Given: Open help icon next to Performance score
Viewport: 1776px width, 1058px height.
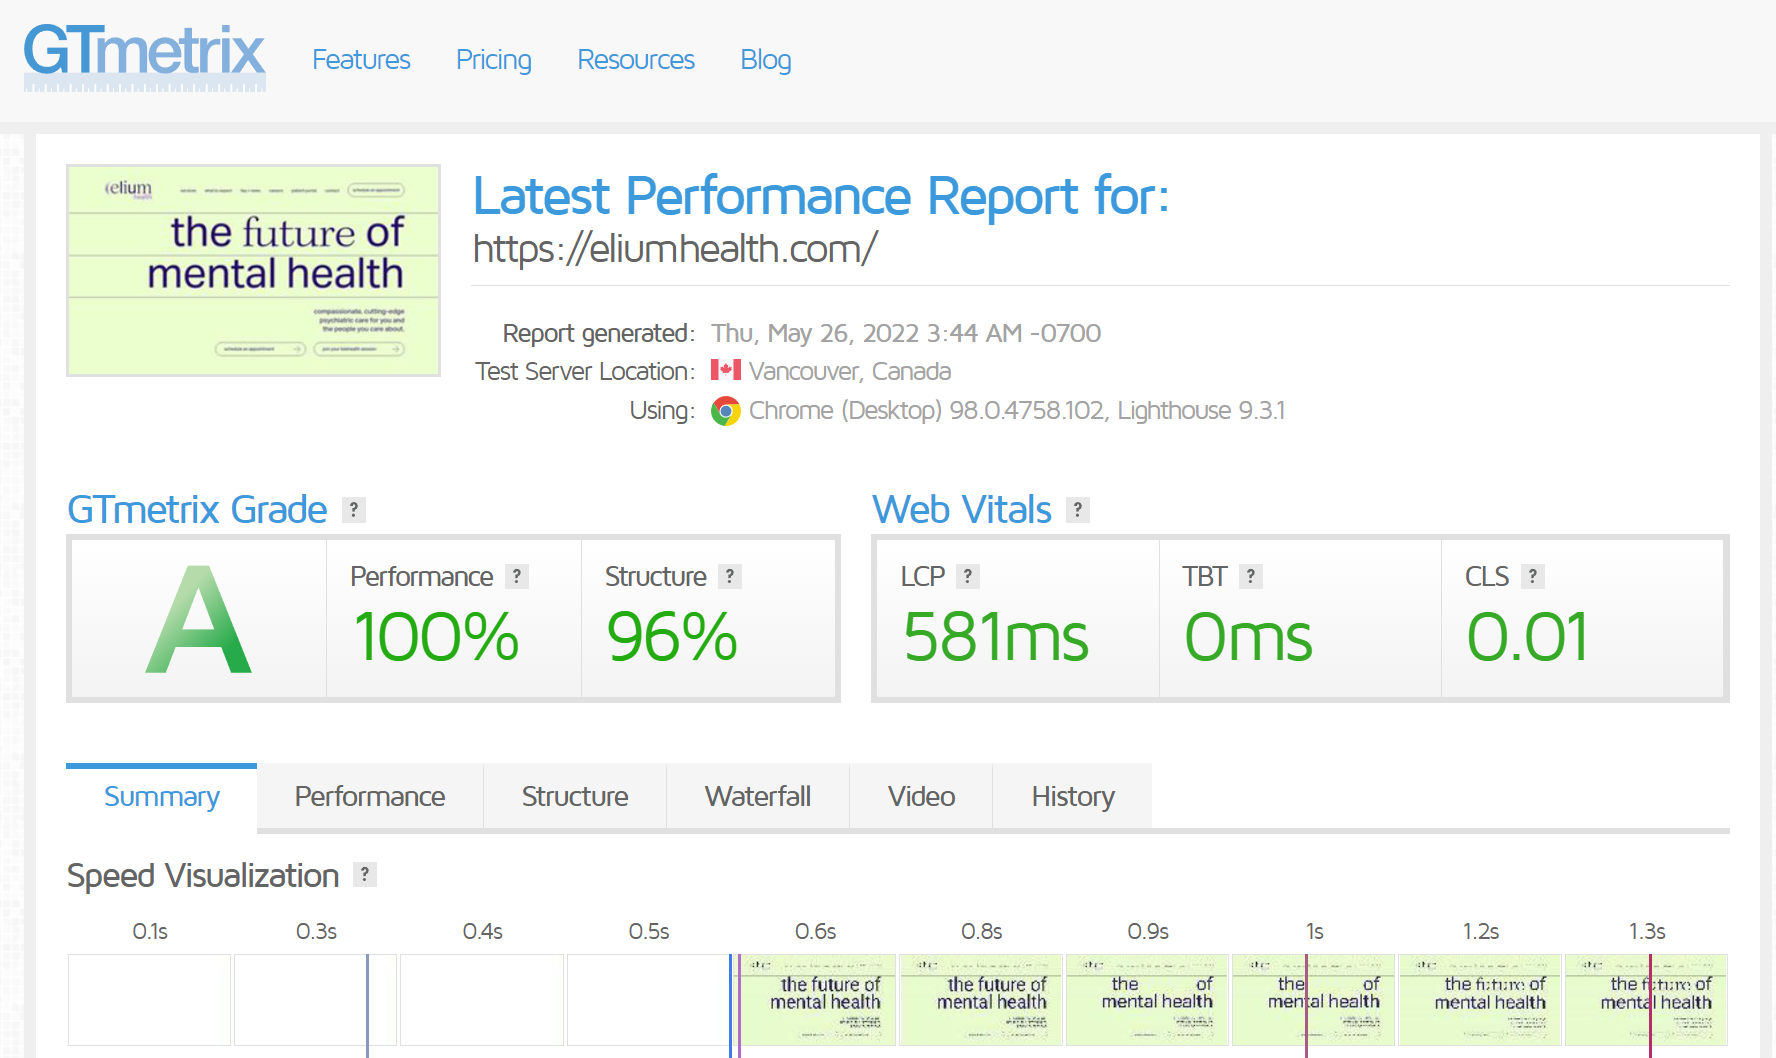Looking at the screenshot, I should [516, 576].
